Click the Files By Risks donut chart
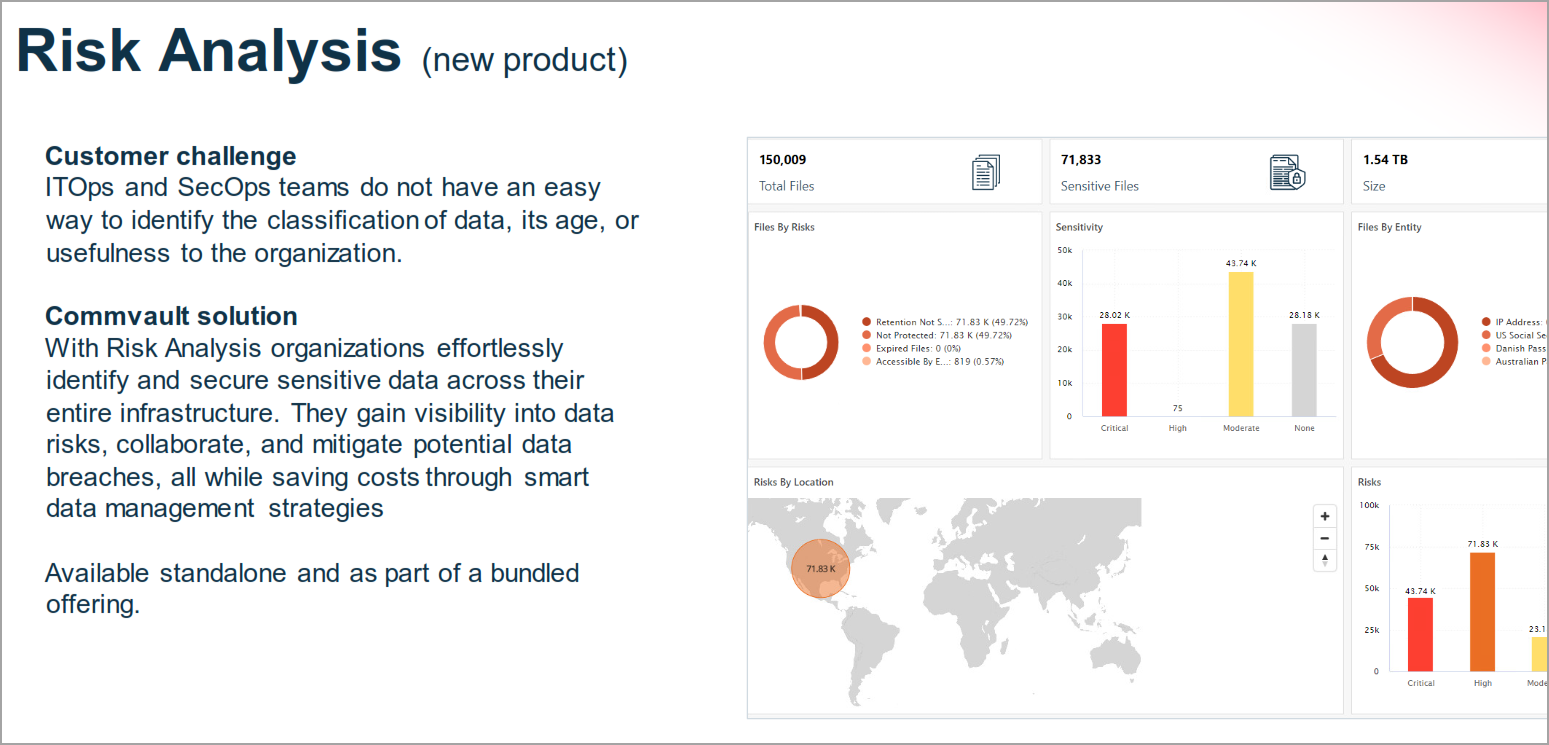The image size is (1549, 745). pos(801,341)
